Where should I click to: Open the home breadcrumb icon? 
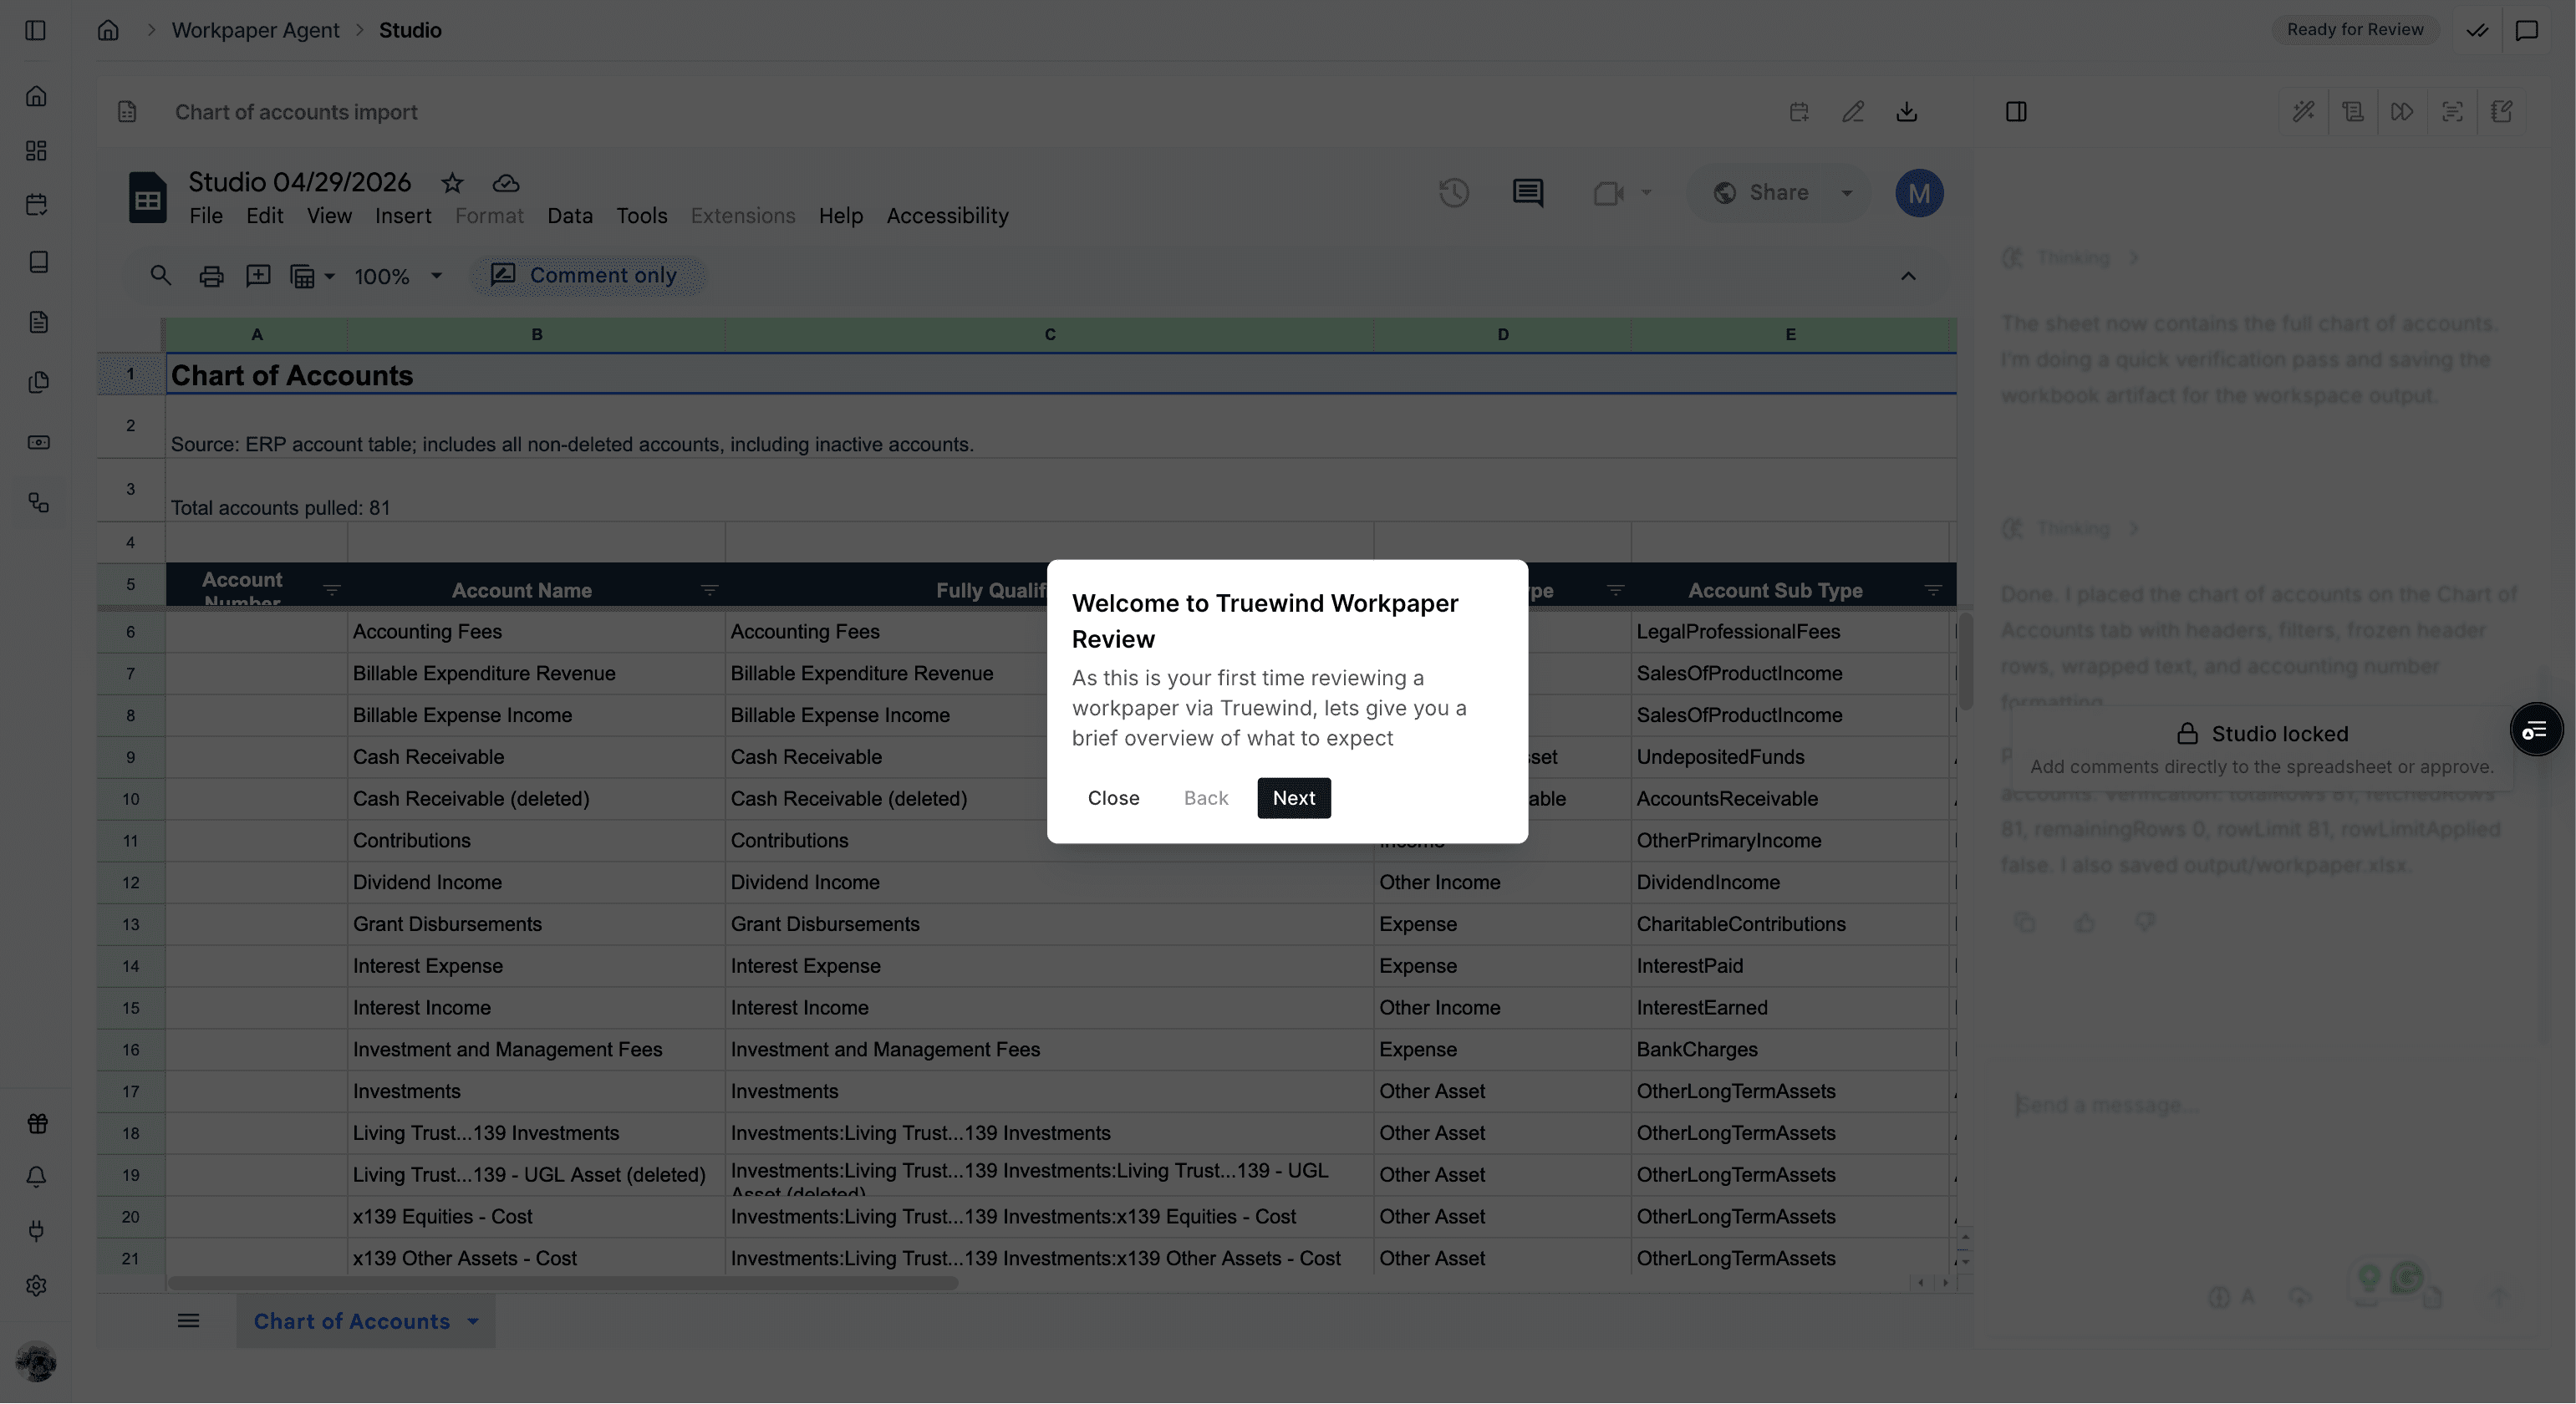click(x=108, y=30)
